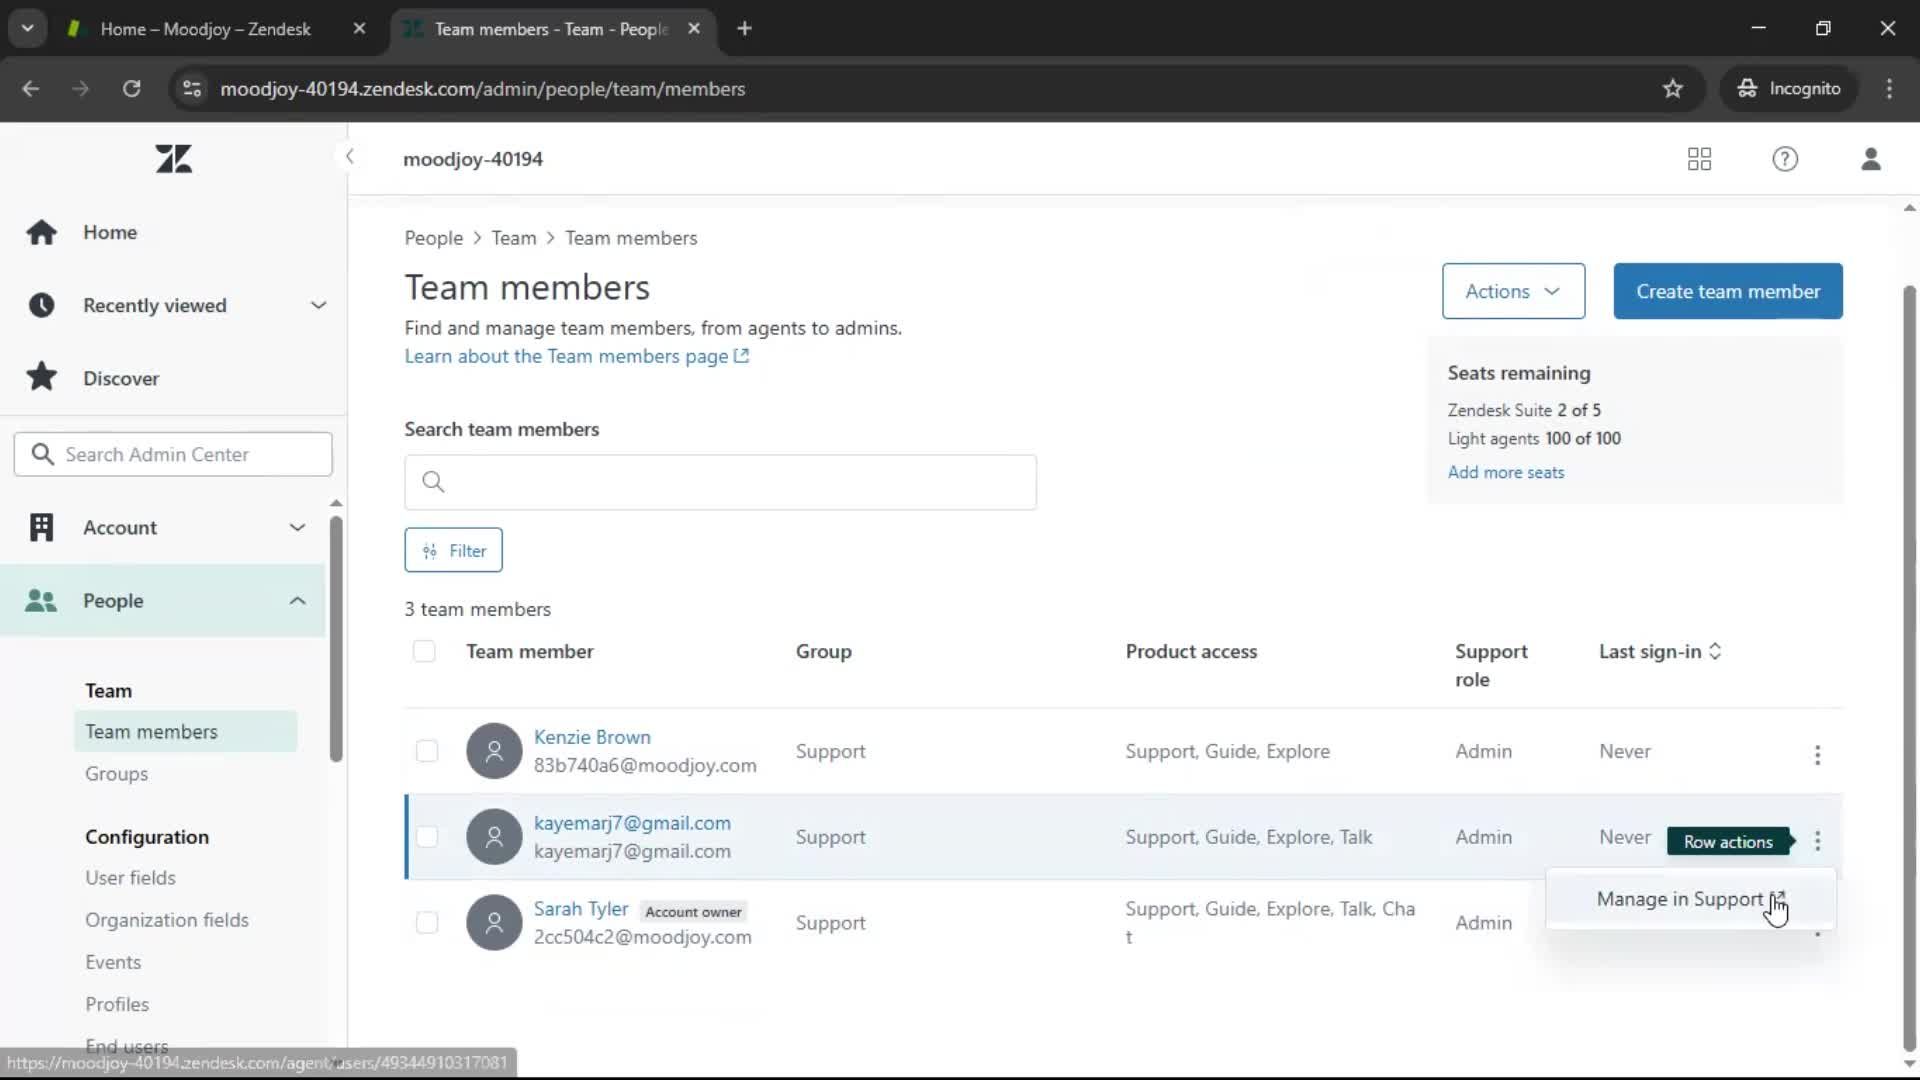Viewport: 1920px width, 1080px height.
Task: Click Sarah Tyler's avatar icon
Action: (x=494, y=923)
